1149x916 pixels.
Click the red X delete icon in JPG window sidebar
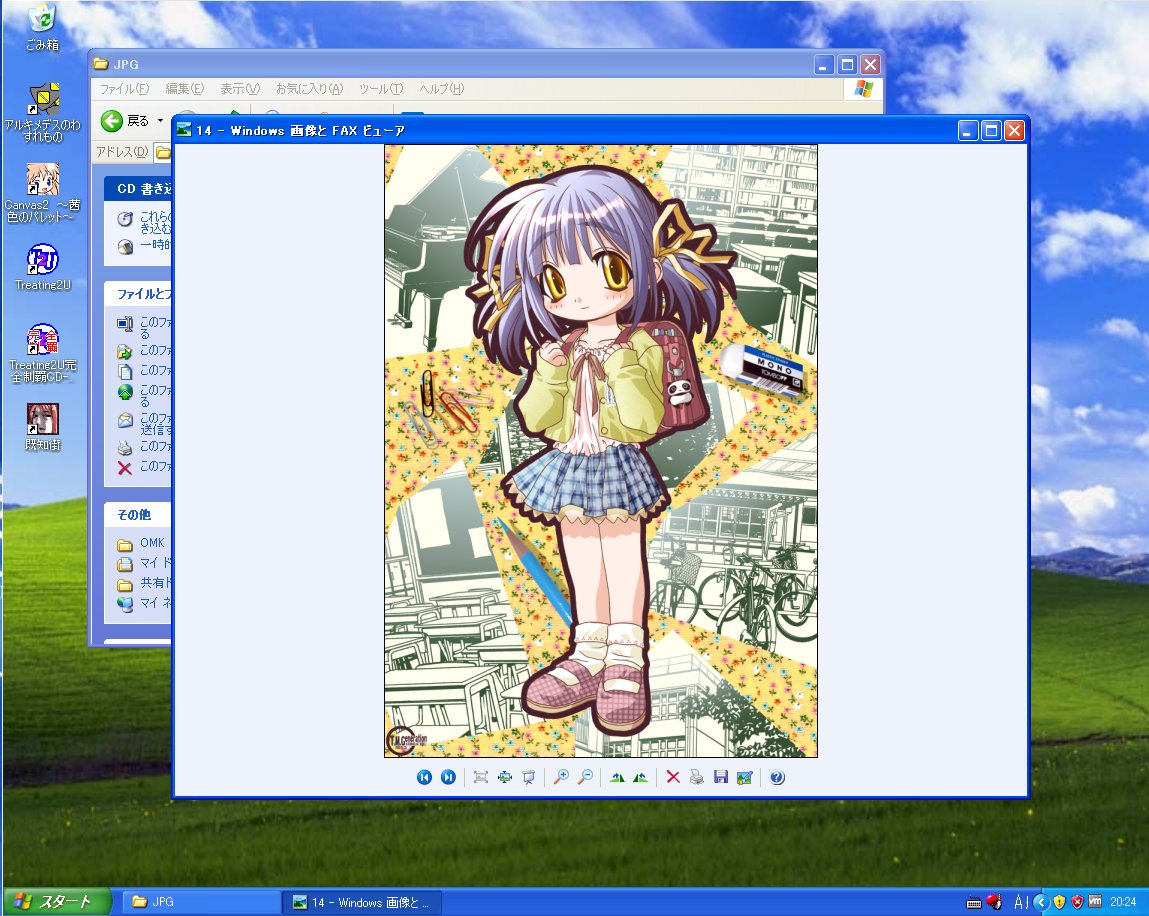click(x=125, y=468)
